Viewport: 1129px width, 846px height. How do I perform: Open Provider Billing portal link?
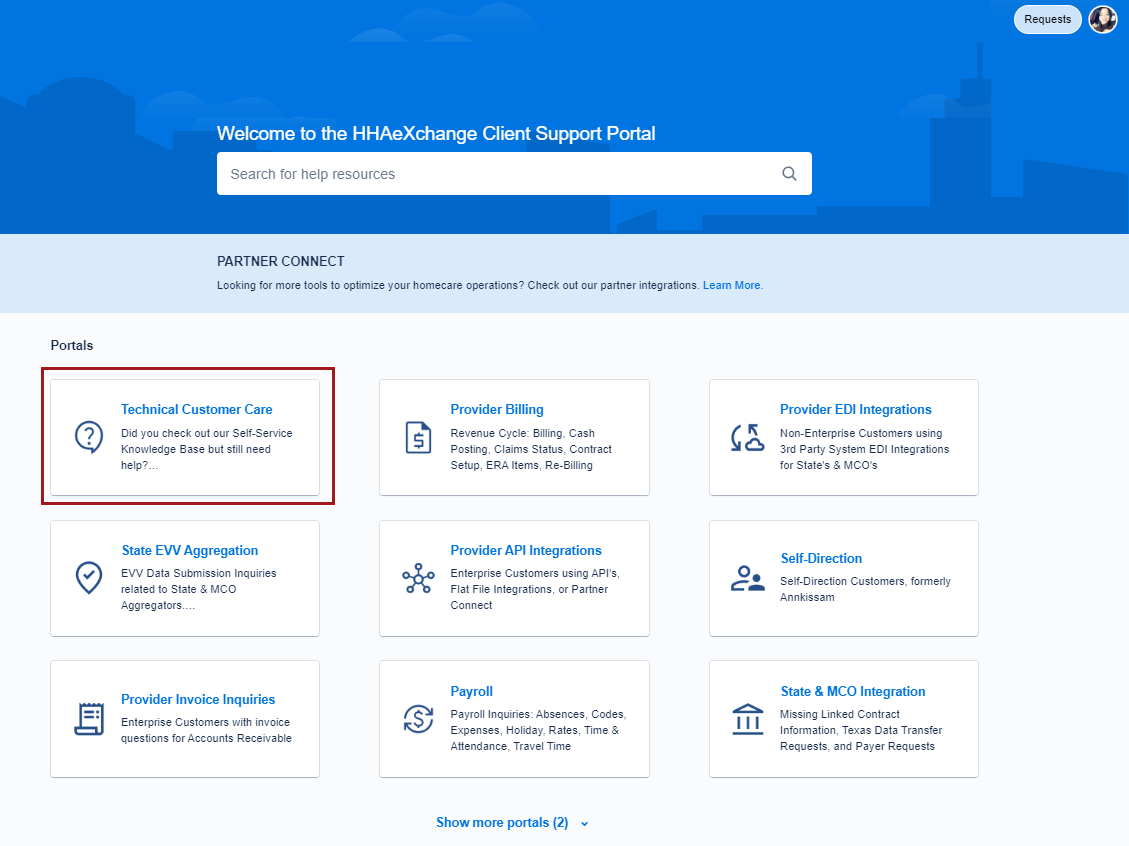click(497, 409)
